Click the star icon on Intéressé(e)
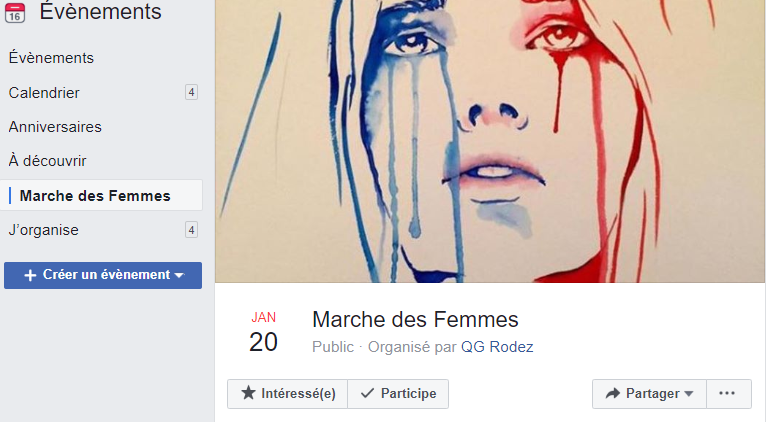The height and width of the screenshot is (422, 766). [x=248, y=394]
